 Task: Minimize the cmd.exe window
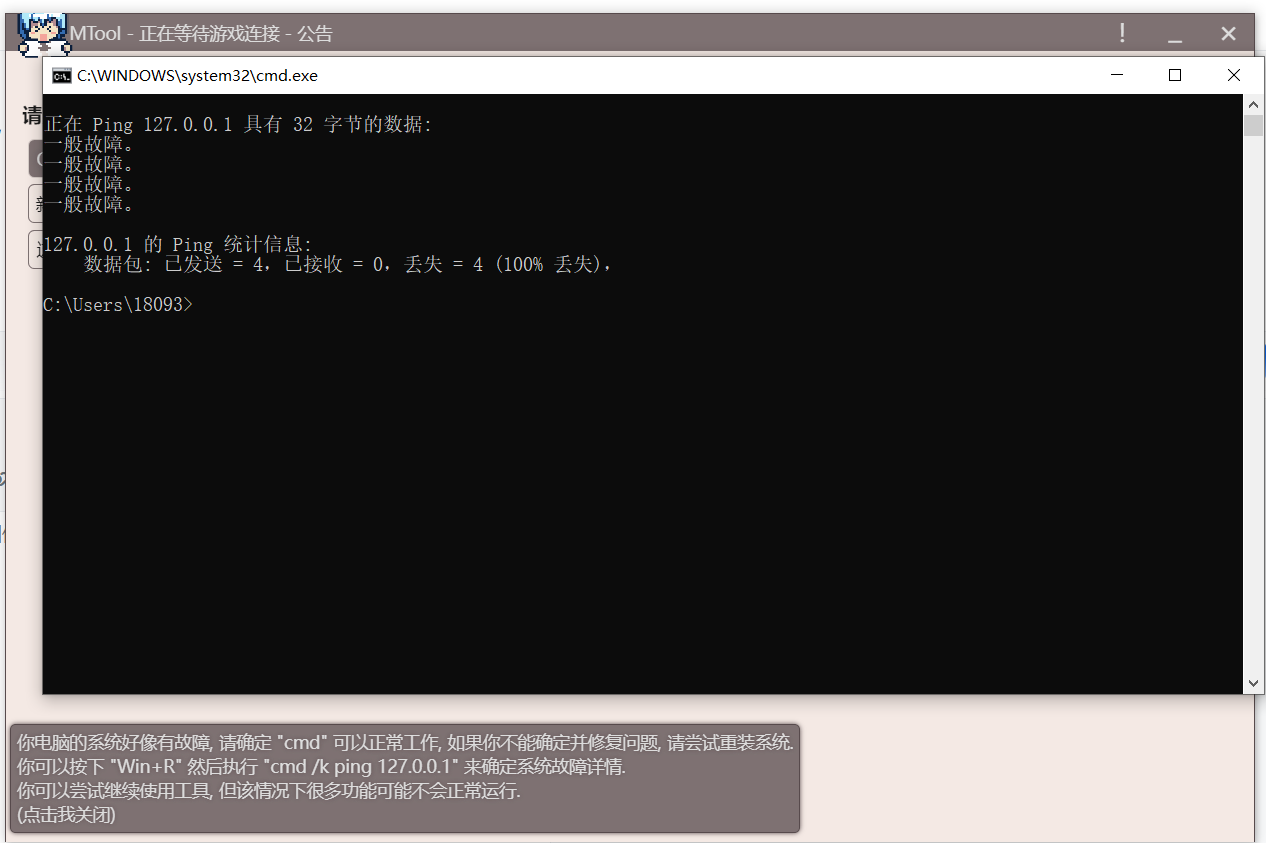tap(1117, 75)
